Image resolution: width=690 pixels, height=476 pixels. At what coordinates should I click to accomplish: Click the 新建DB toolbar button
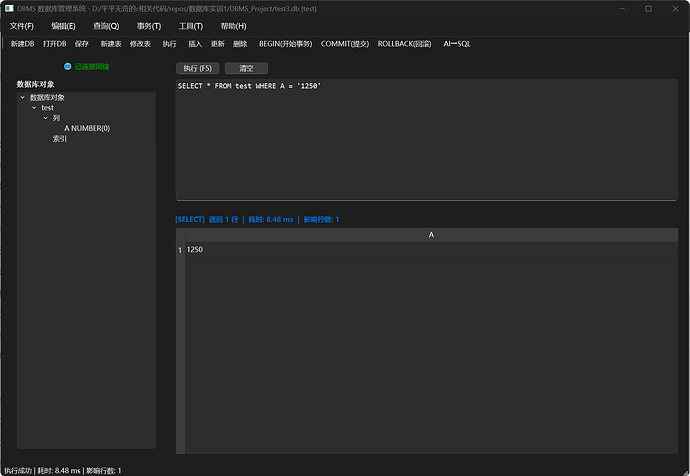(22, 44)
